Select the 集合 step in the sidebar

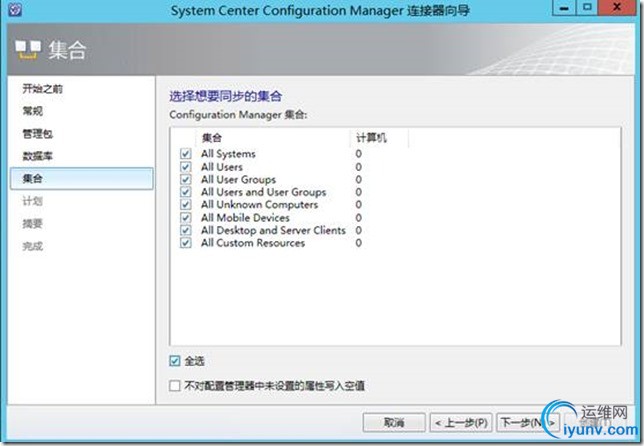click(x=82, y=178)
